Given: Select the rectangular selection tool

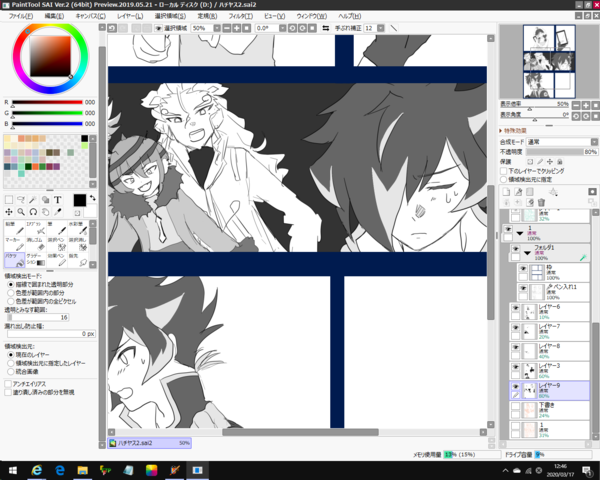Looking at the screenshot, I should (x=9, y=200).
